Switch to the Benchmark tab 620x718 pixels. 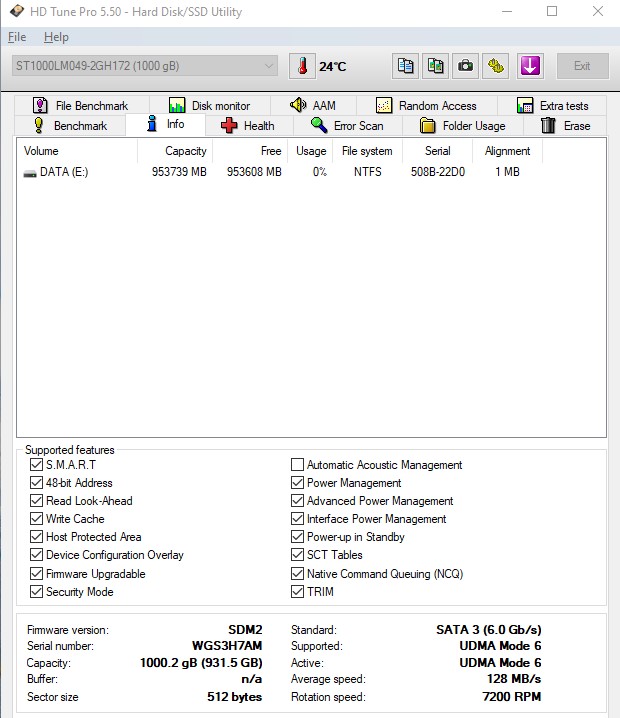tap(70, 125)
